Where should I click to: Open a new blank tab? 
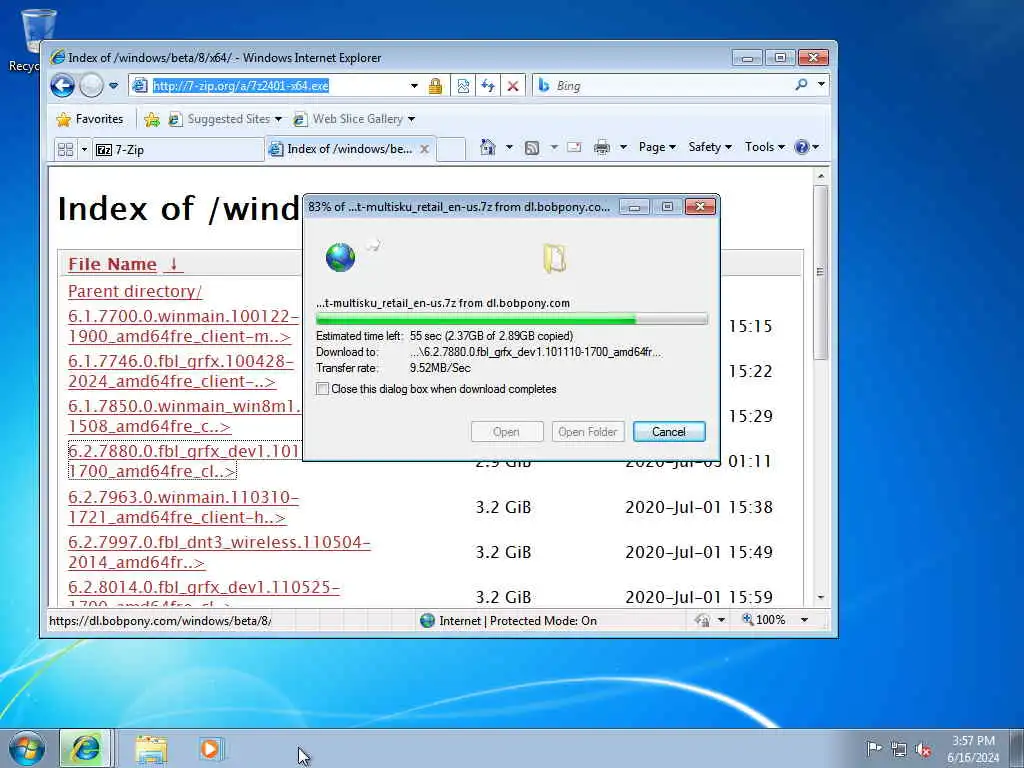point(451,150)
